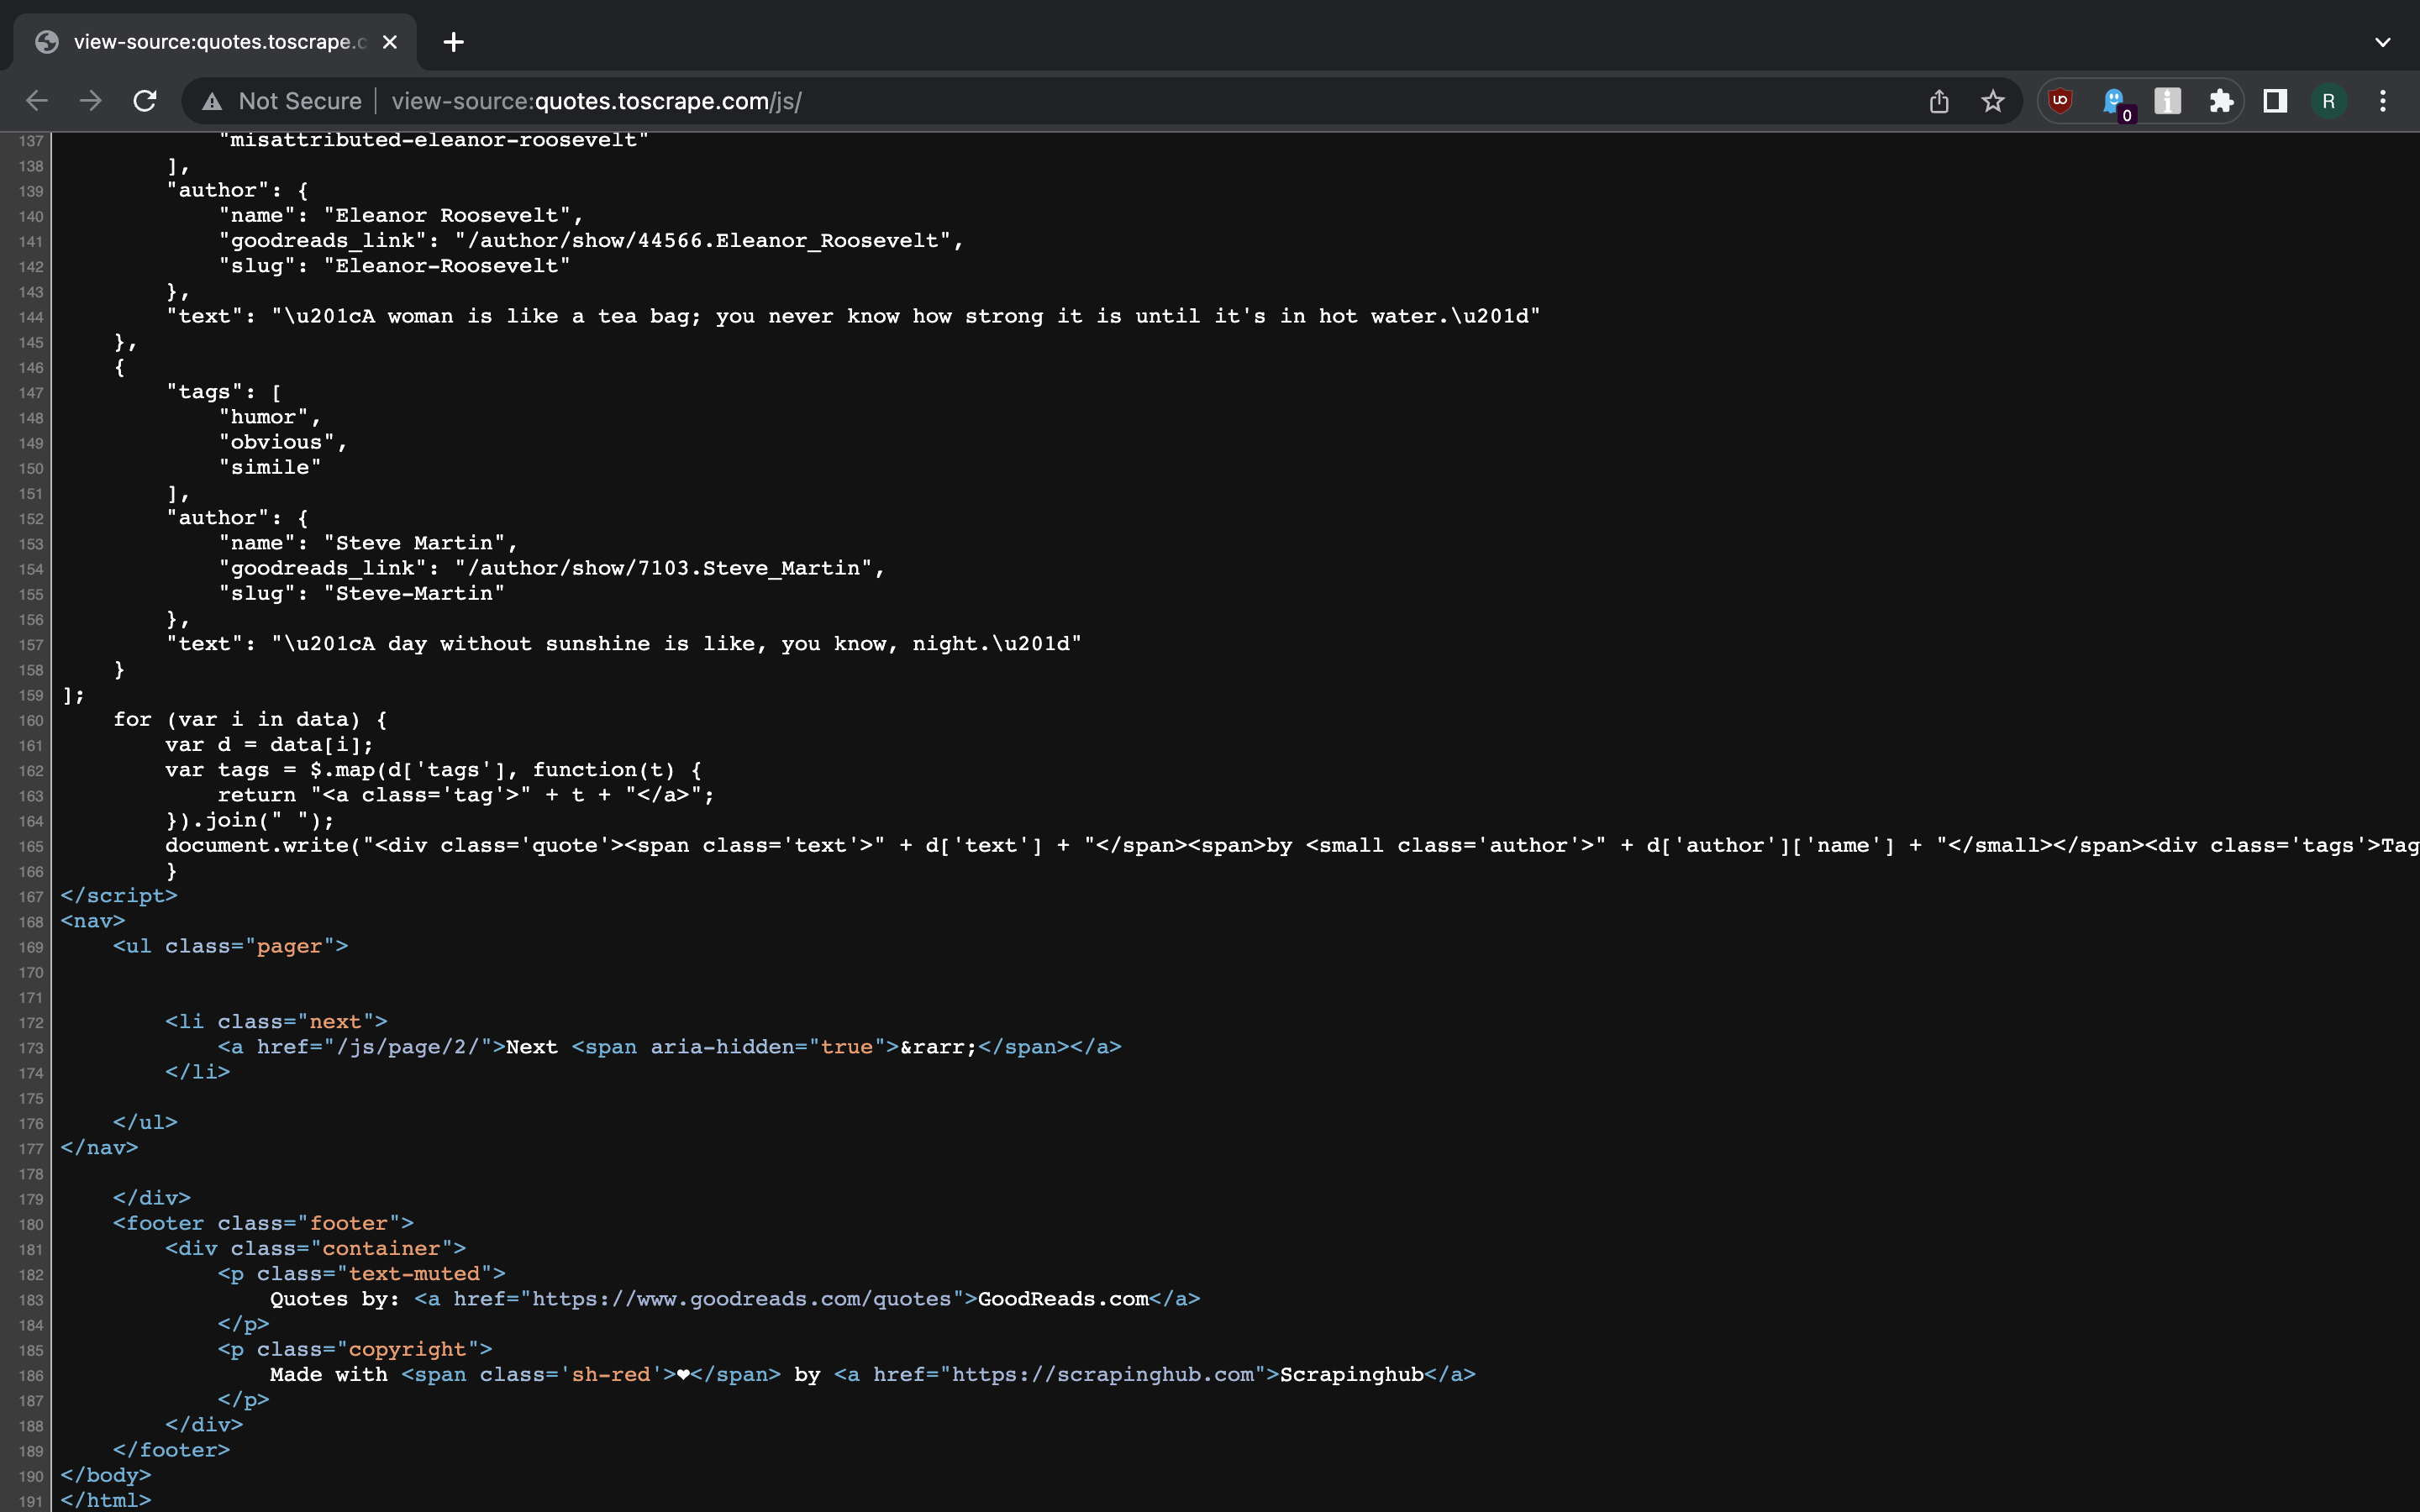Go forward to the next page

tap(91, 101)
